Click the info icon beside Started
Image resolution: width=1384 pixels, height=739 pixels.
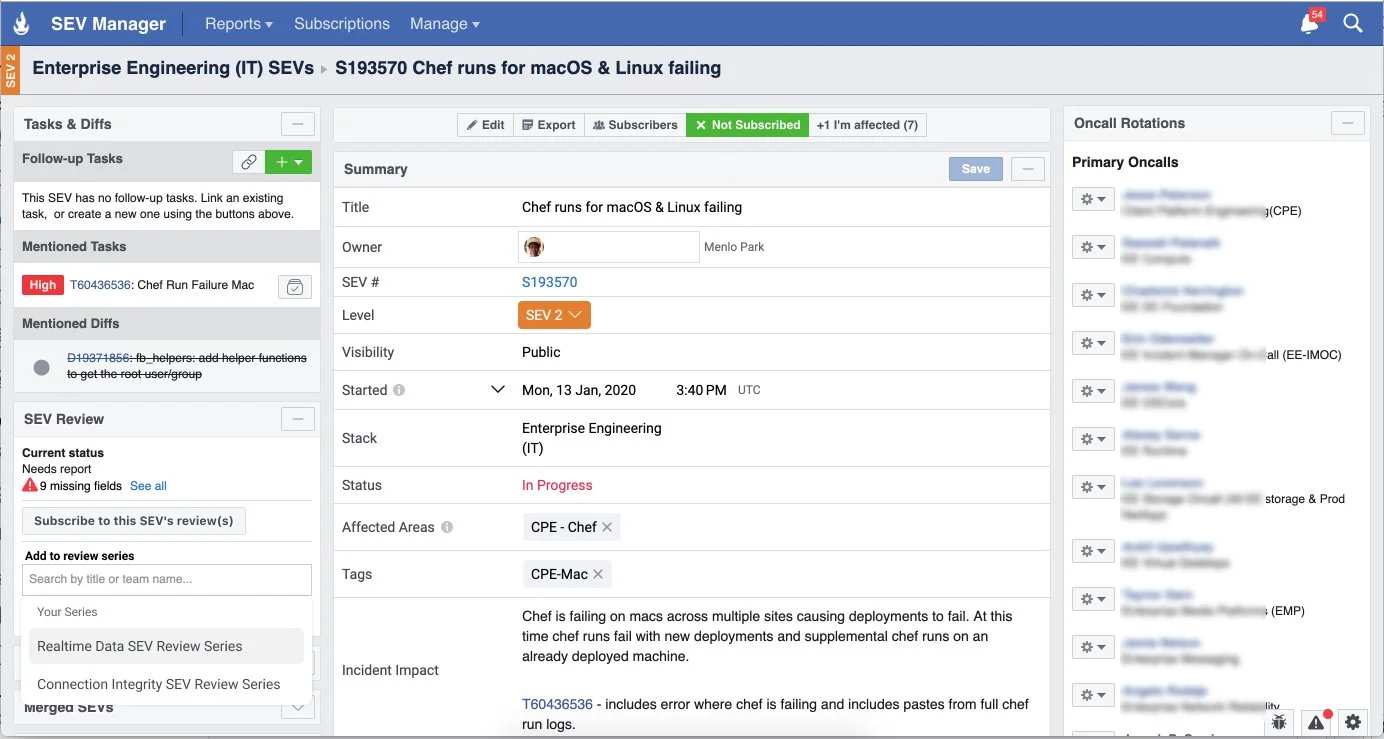399,390
